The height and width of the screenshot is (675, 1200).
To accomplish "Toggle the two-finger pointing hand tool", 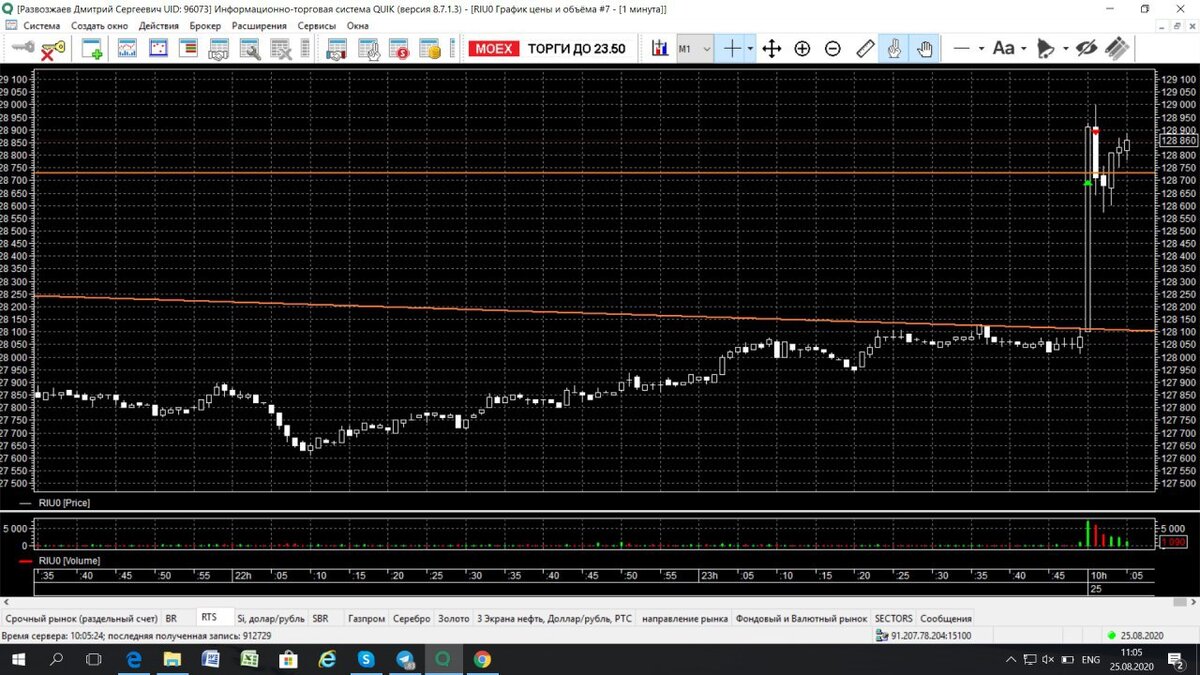I will tap(894, 48).
